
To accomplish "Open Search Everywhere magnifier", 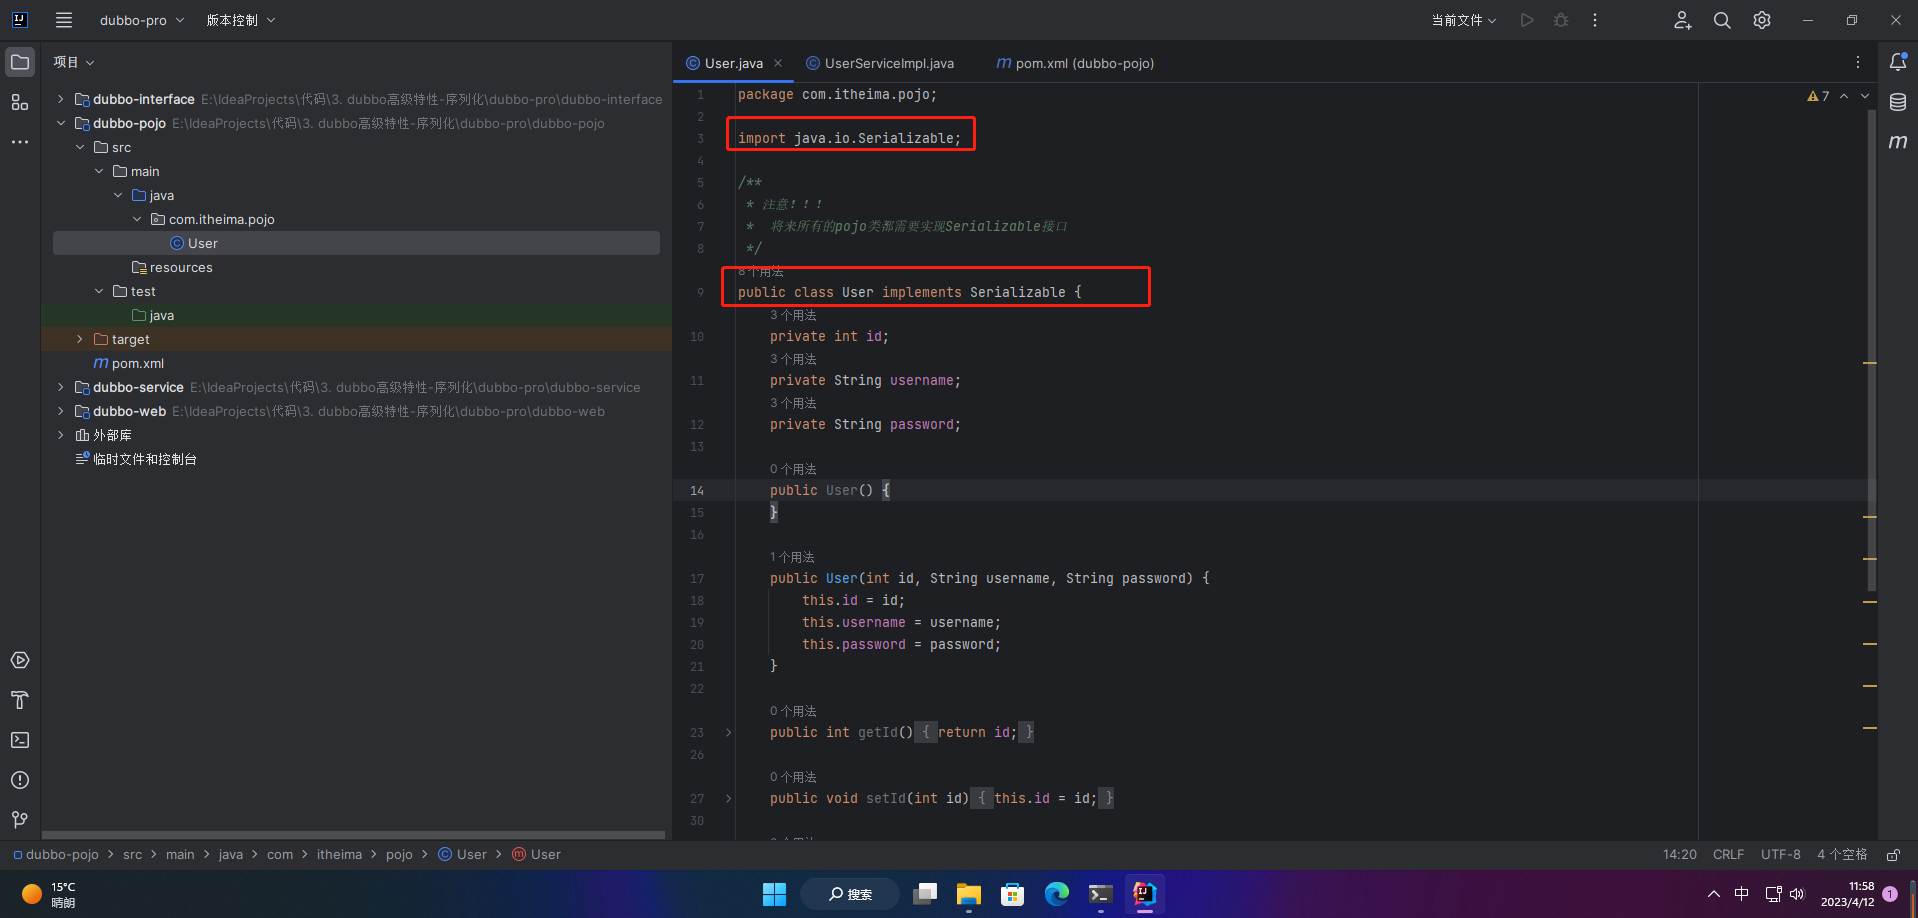I will tap(1722, 20).
